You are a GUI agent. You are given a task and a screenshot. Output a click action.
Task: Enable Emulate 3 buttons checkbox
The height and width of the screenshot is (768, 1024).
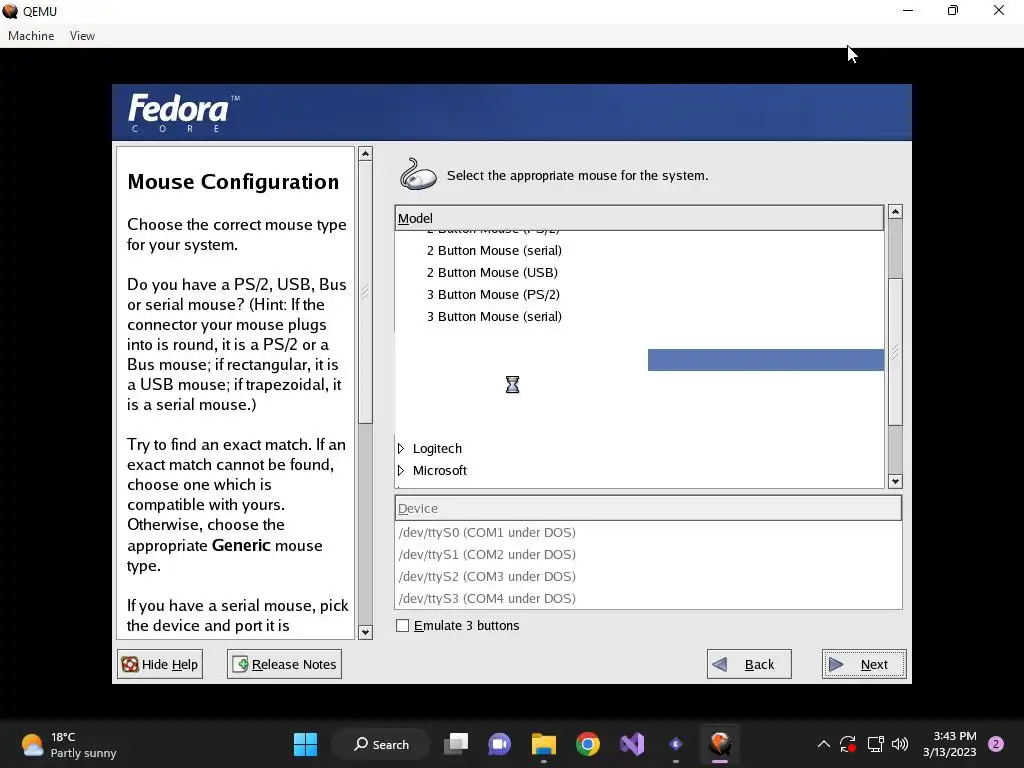tap(403, 626)
